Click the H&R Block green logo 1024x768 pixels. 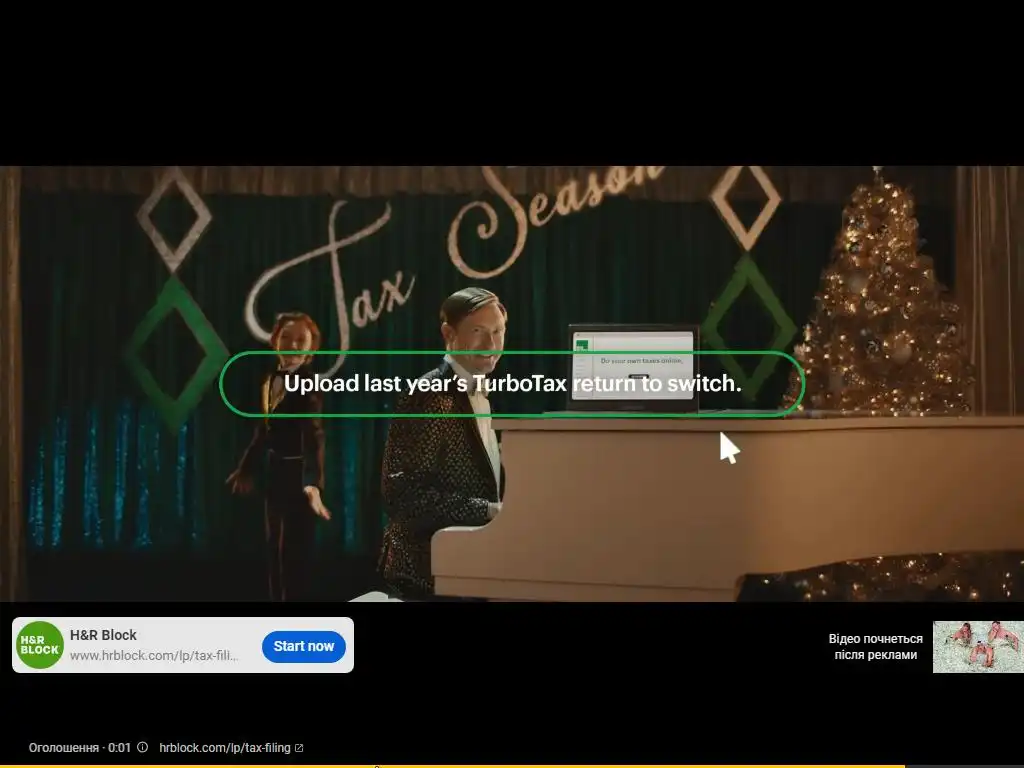pos(40,645)
